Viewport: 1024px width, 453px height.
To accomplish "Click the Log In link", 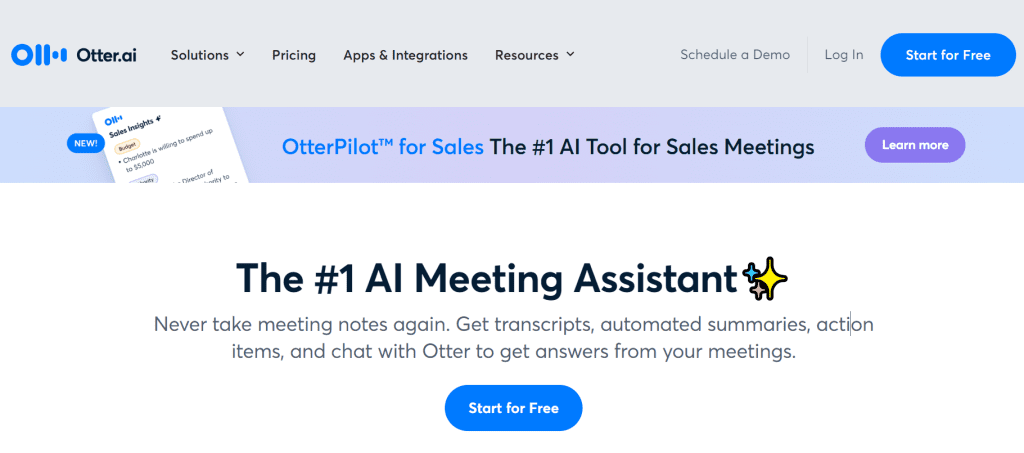I will point(844,55).
